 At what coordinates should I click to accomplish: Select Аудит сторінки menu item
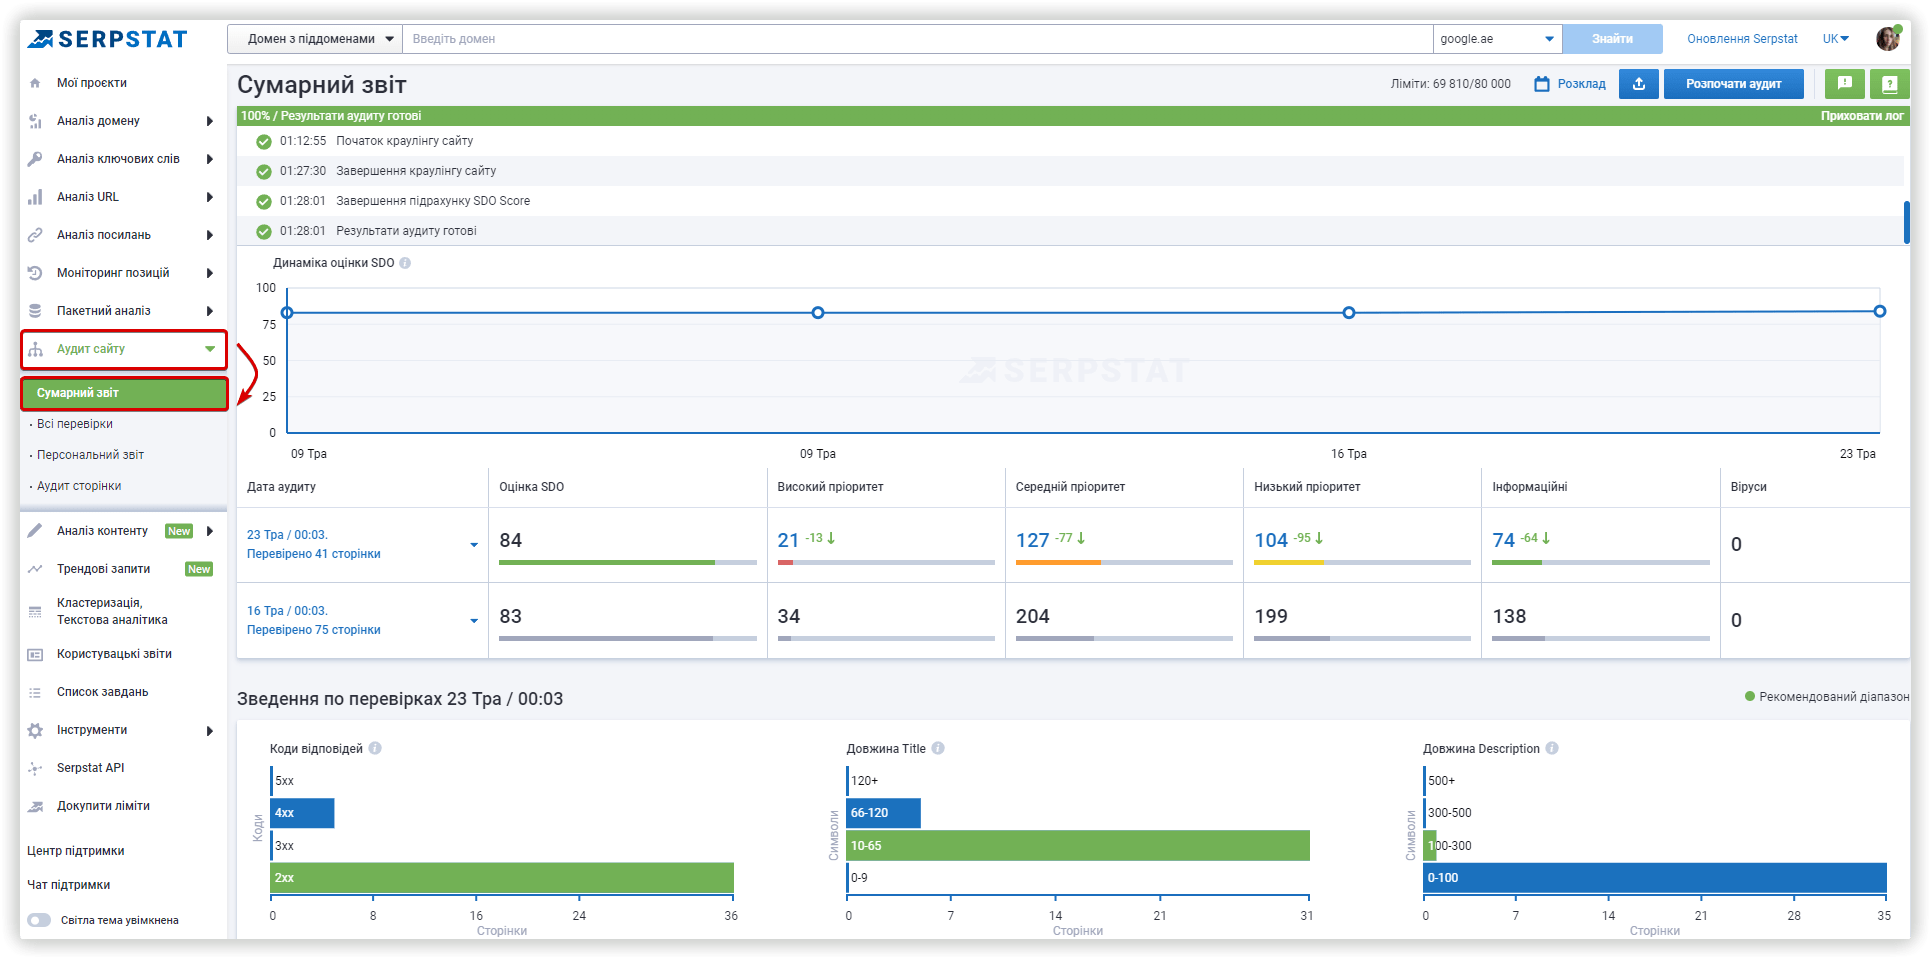click(79, 486)
